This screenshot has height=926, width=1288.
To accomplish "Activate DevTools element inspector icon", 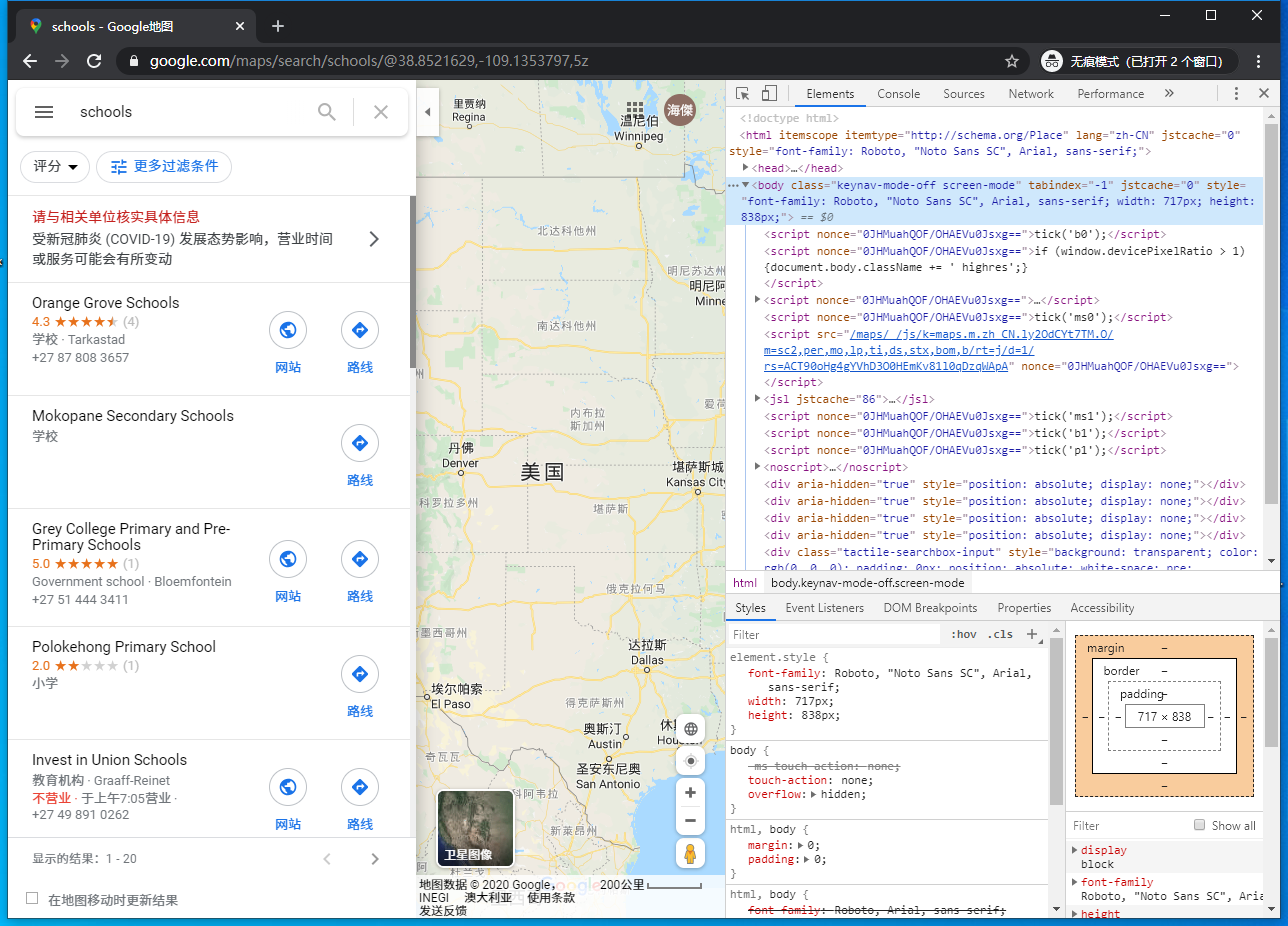I will pos(743,94).
